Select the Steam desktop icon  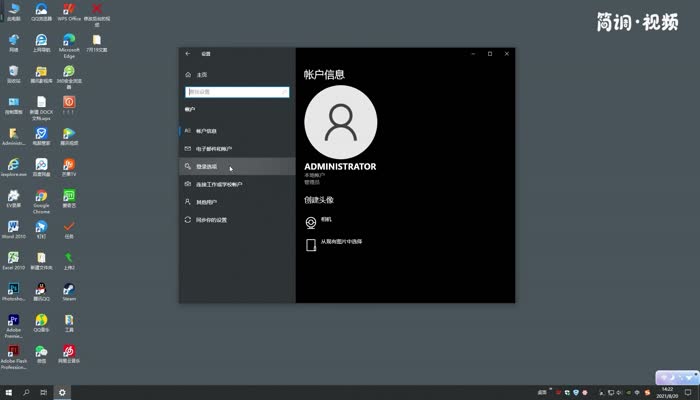pos(69,289)
